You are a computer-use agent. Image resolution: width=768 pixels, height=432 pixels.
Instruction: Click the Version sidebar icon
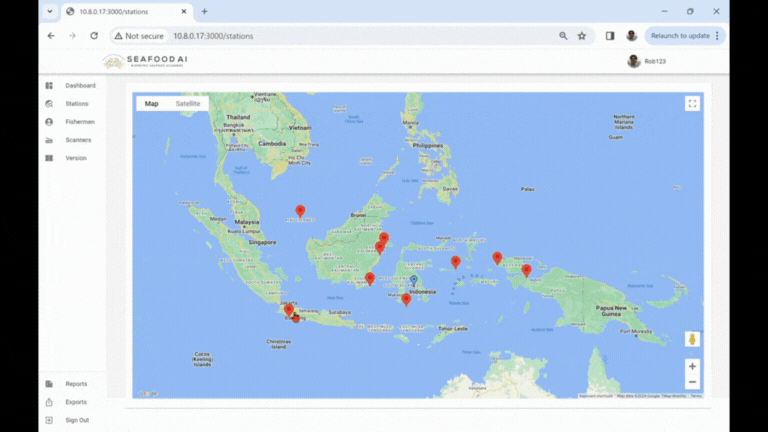(x=49, y=158)
